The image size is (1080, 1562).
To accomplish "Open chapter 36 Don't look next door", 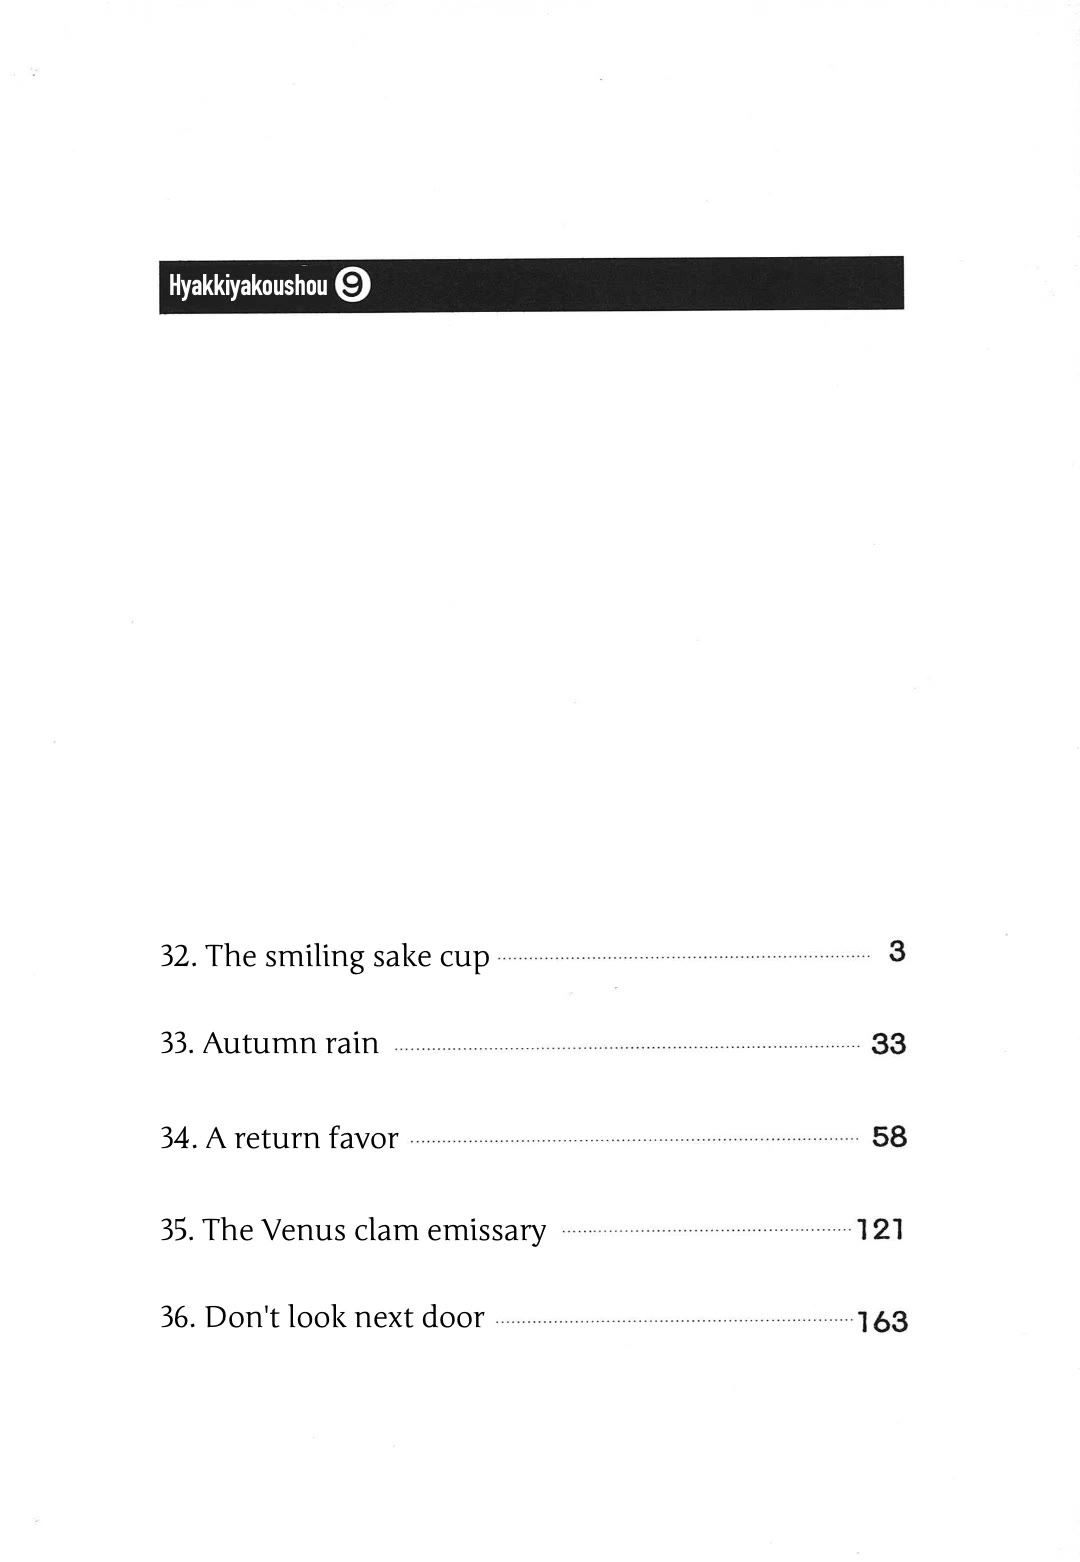I will click(322, 1316).
